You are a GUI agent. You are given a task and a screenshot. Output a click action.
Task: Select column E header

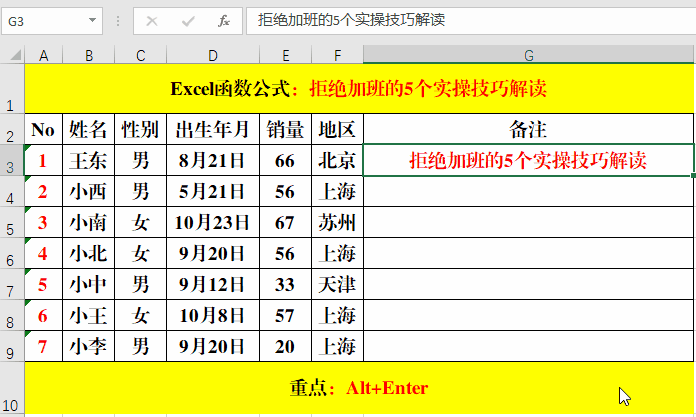click(x=285, y=56)
